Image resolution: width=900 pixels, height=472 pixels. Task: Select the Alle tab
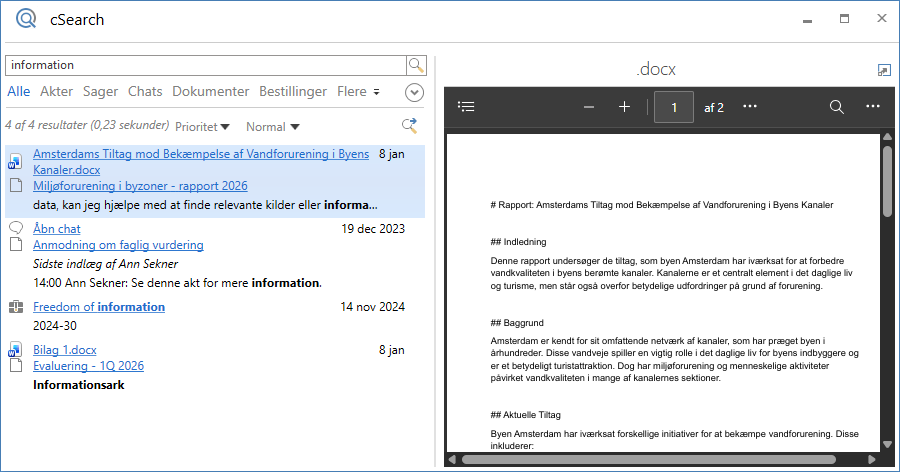tap(18, 91)
